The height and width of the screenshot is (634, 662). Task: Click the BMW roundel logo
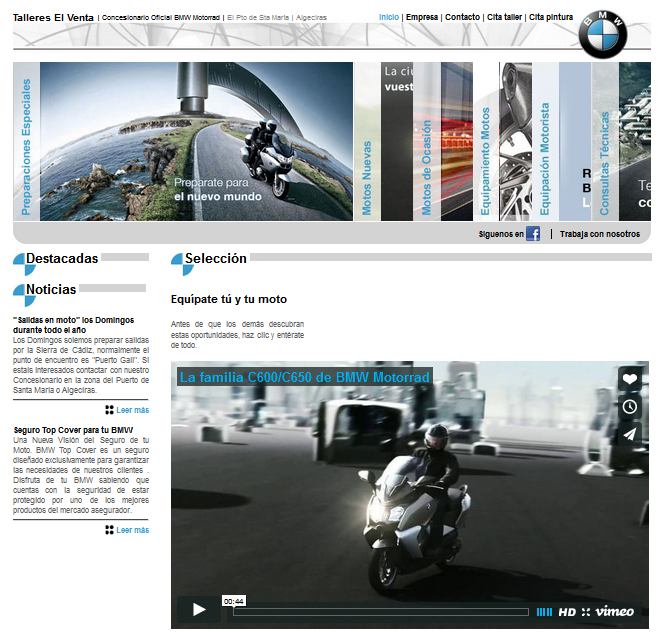click(602, 35)
